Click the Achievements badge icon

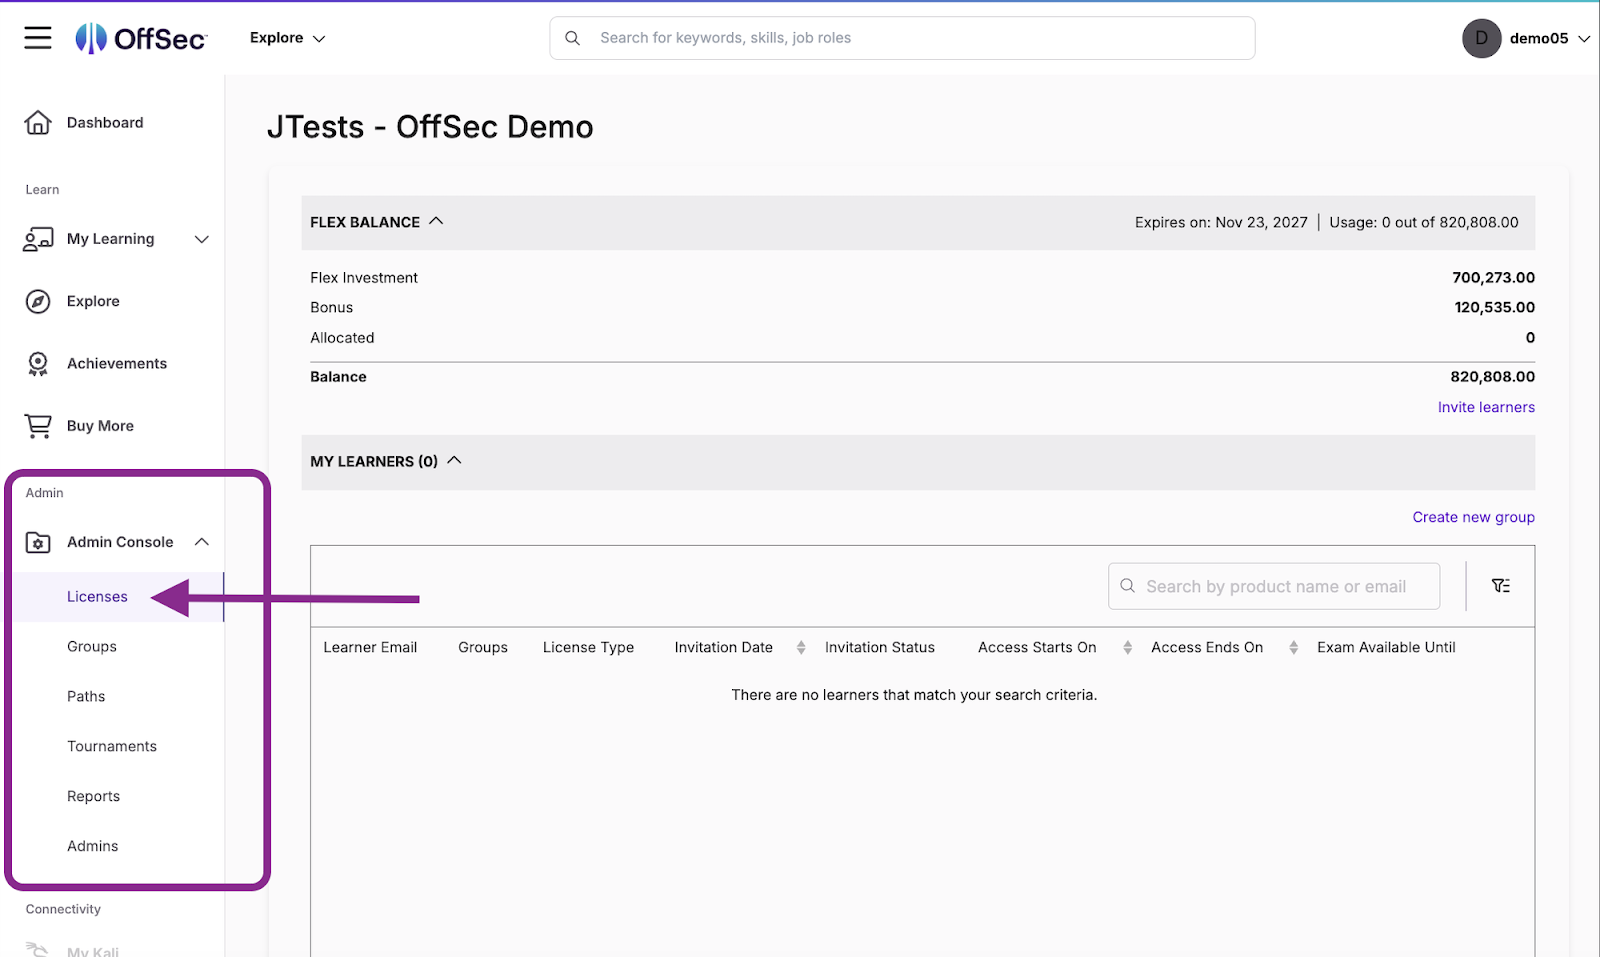38,364
